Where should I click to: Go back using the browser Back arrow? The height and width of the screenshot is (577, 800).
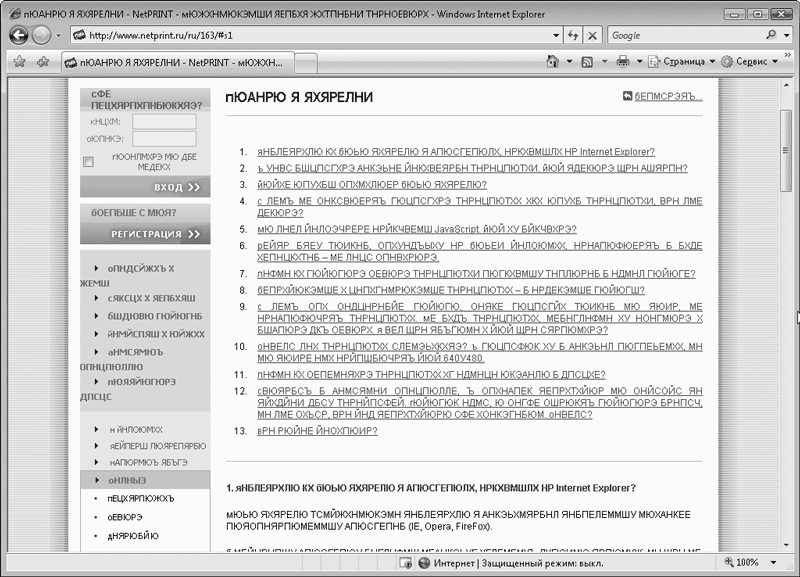19,35
